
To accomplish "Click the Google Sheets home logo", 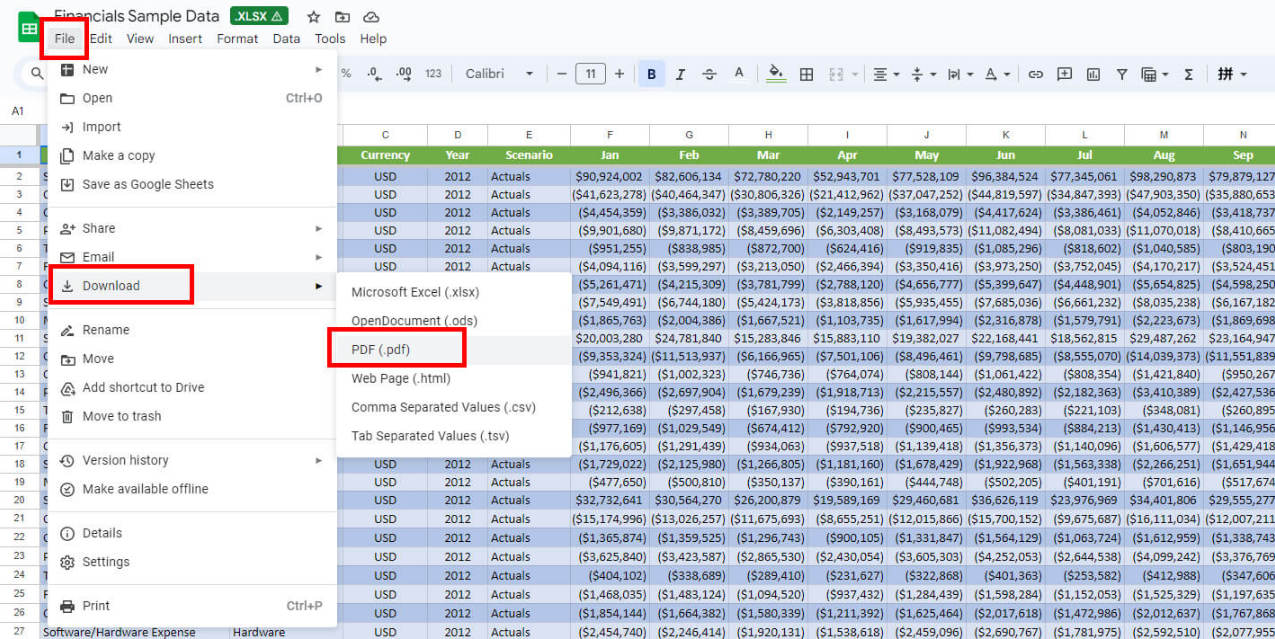I will point(27,28).
